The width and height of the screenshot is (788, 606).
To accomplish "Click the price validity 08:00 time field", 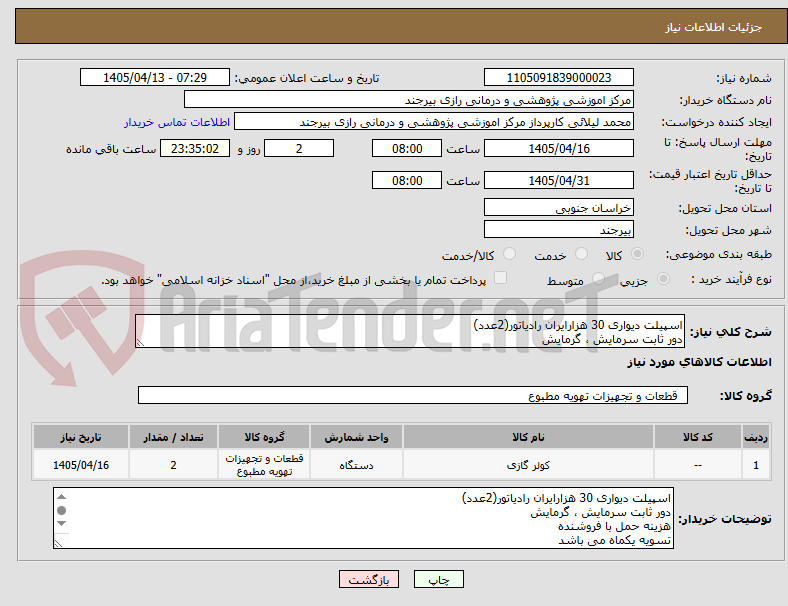I will point(407,180).
